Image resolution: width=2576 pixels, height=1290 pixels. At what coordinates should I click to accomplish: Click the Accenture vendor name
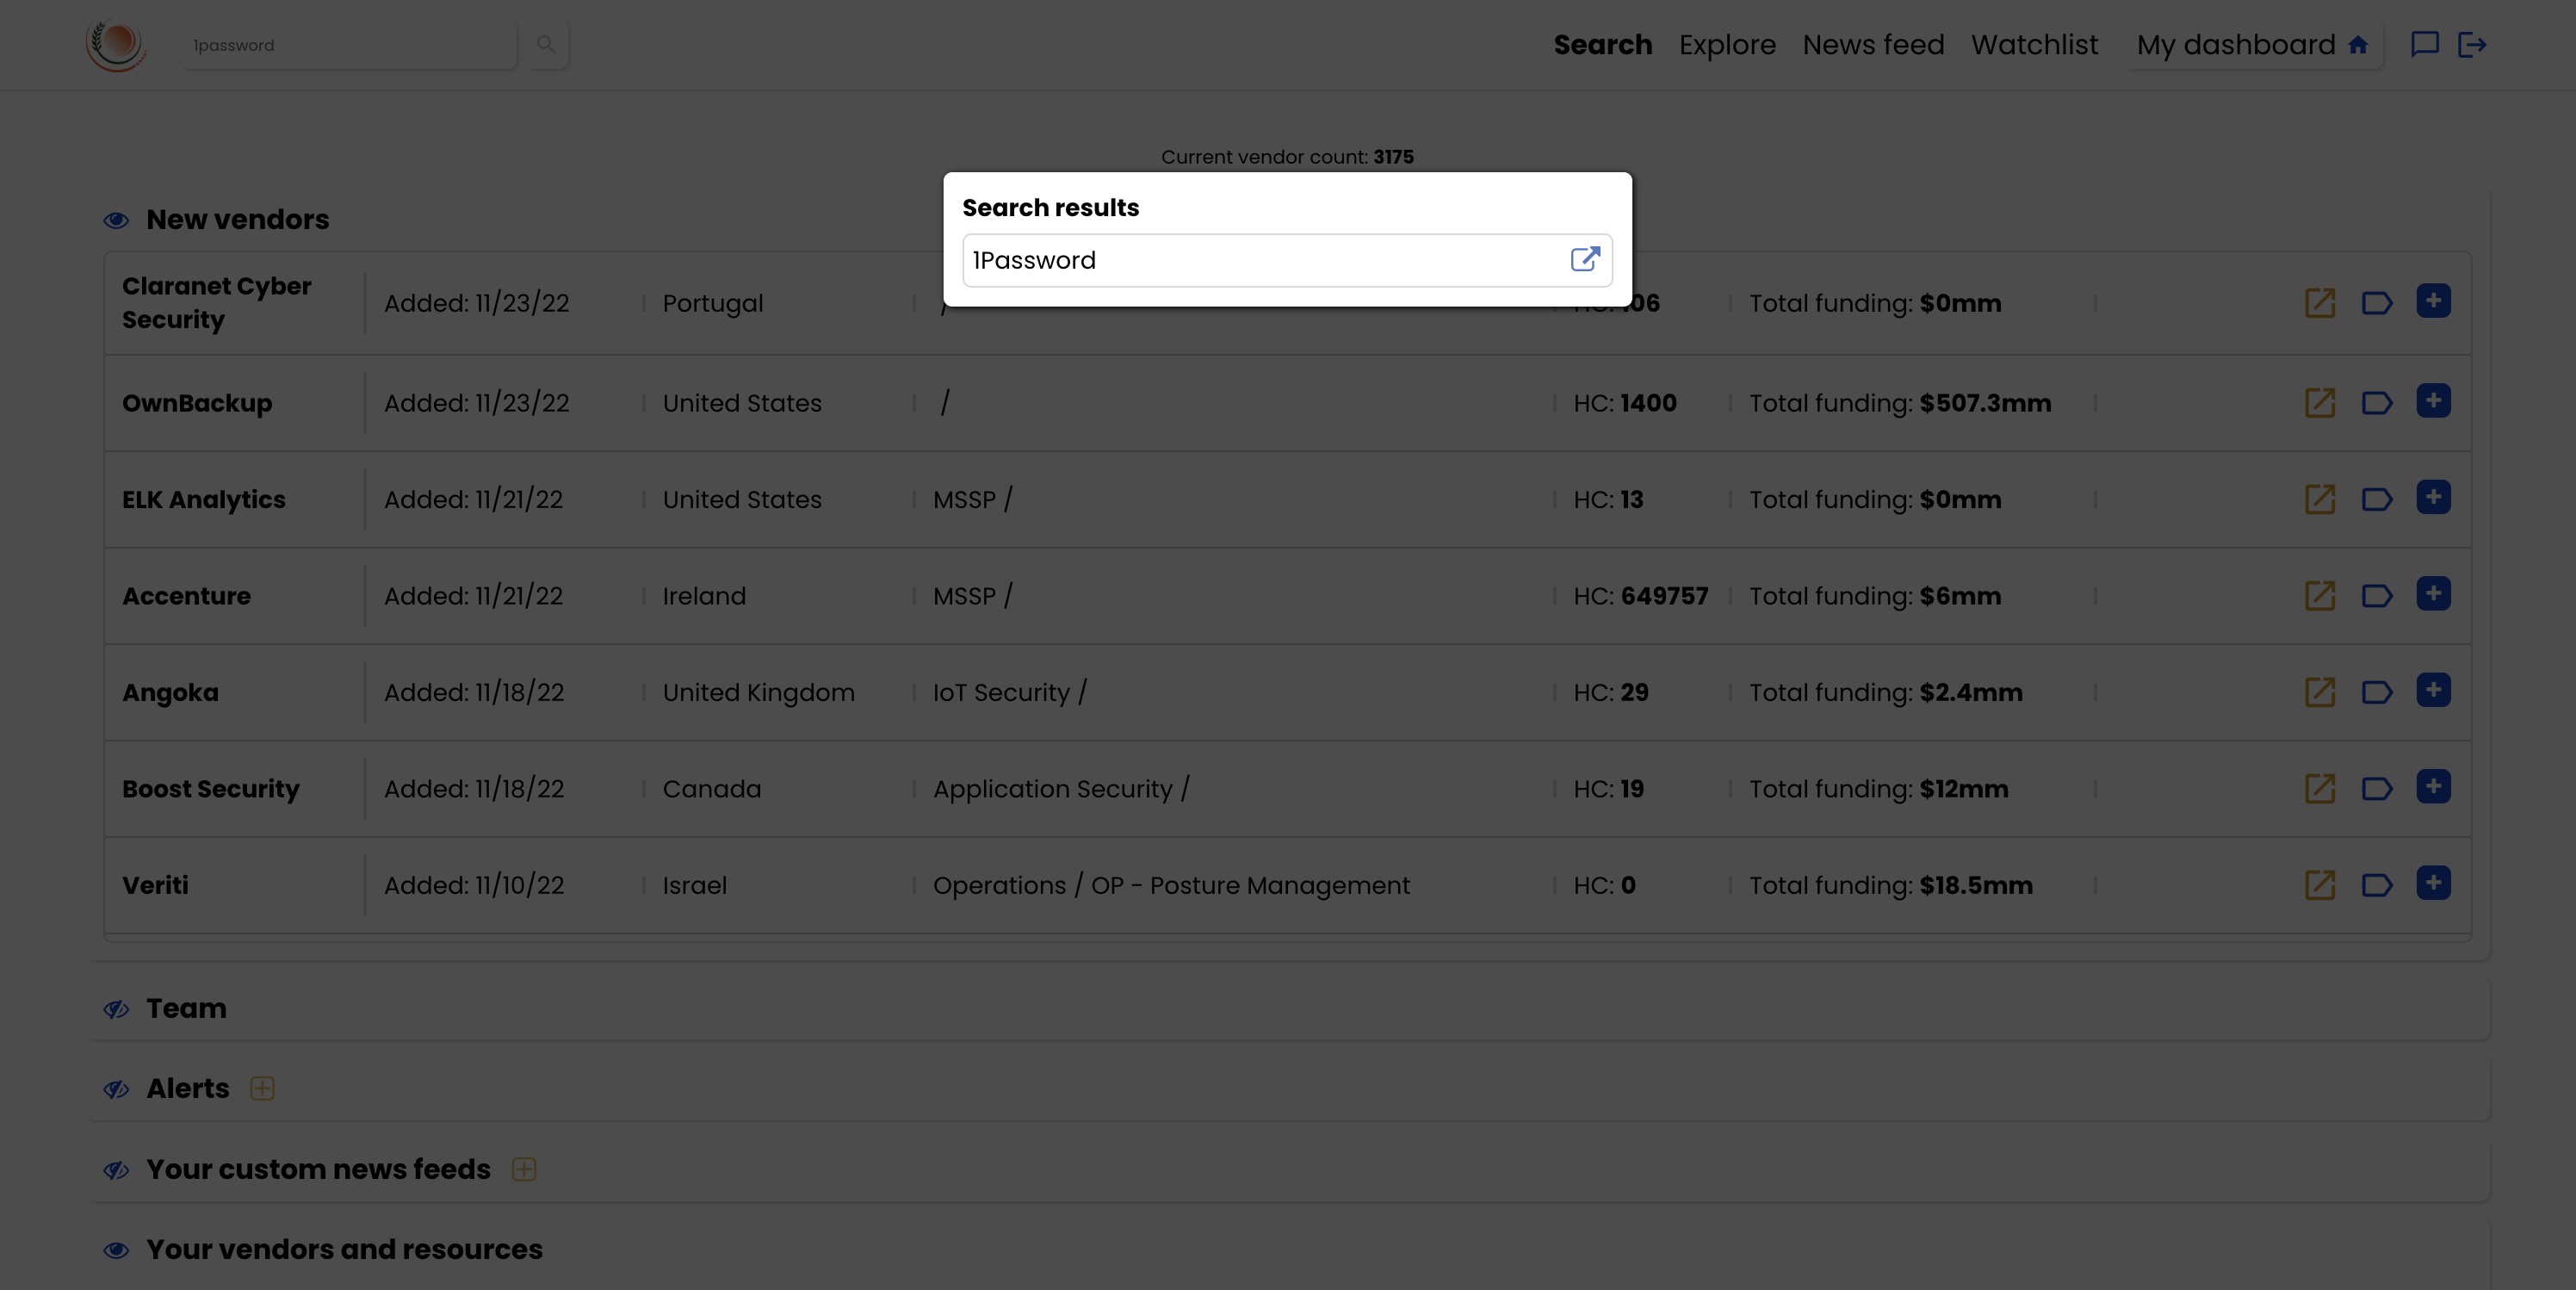(x=186, y=596)
